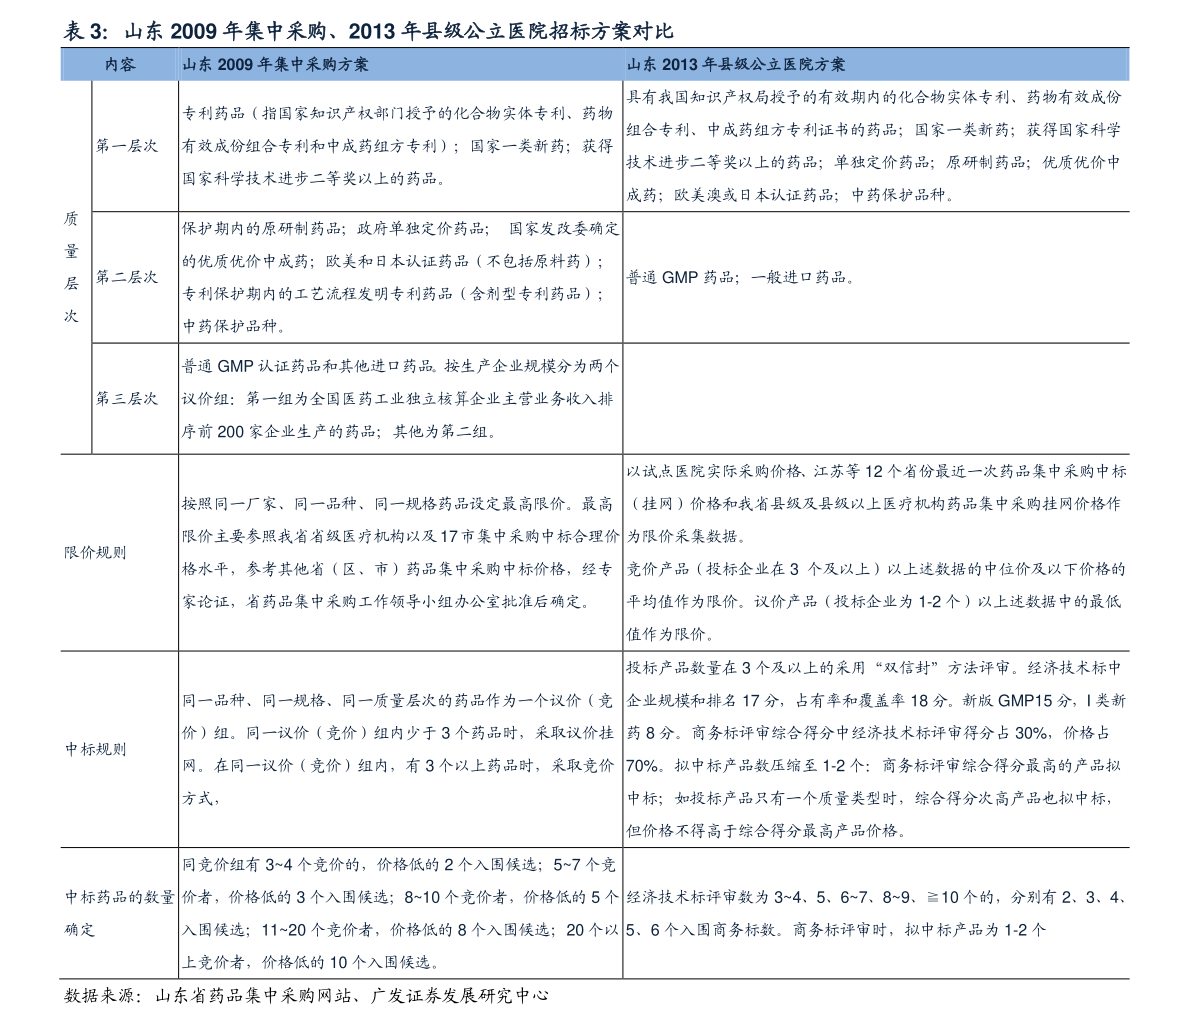Click the 2009 first-tier 专利药品 description cell
The image size is (1191, 1026).
pyautogui.click(x=398, y=146)
